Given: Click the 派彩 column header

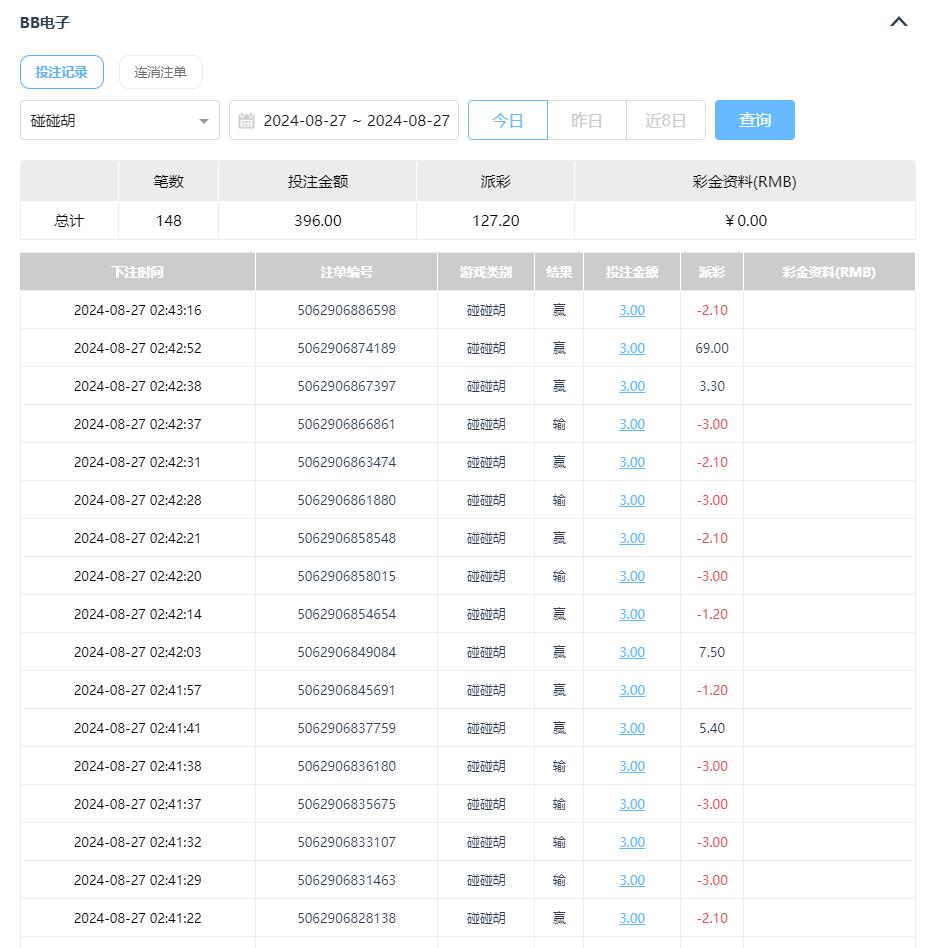Looking at the screenshot, I should click(x=711, y=271).
